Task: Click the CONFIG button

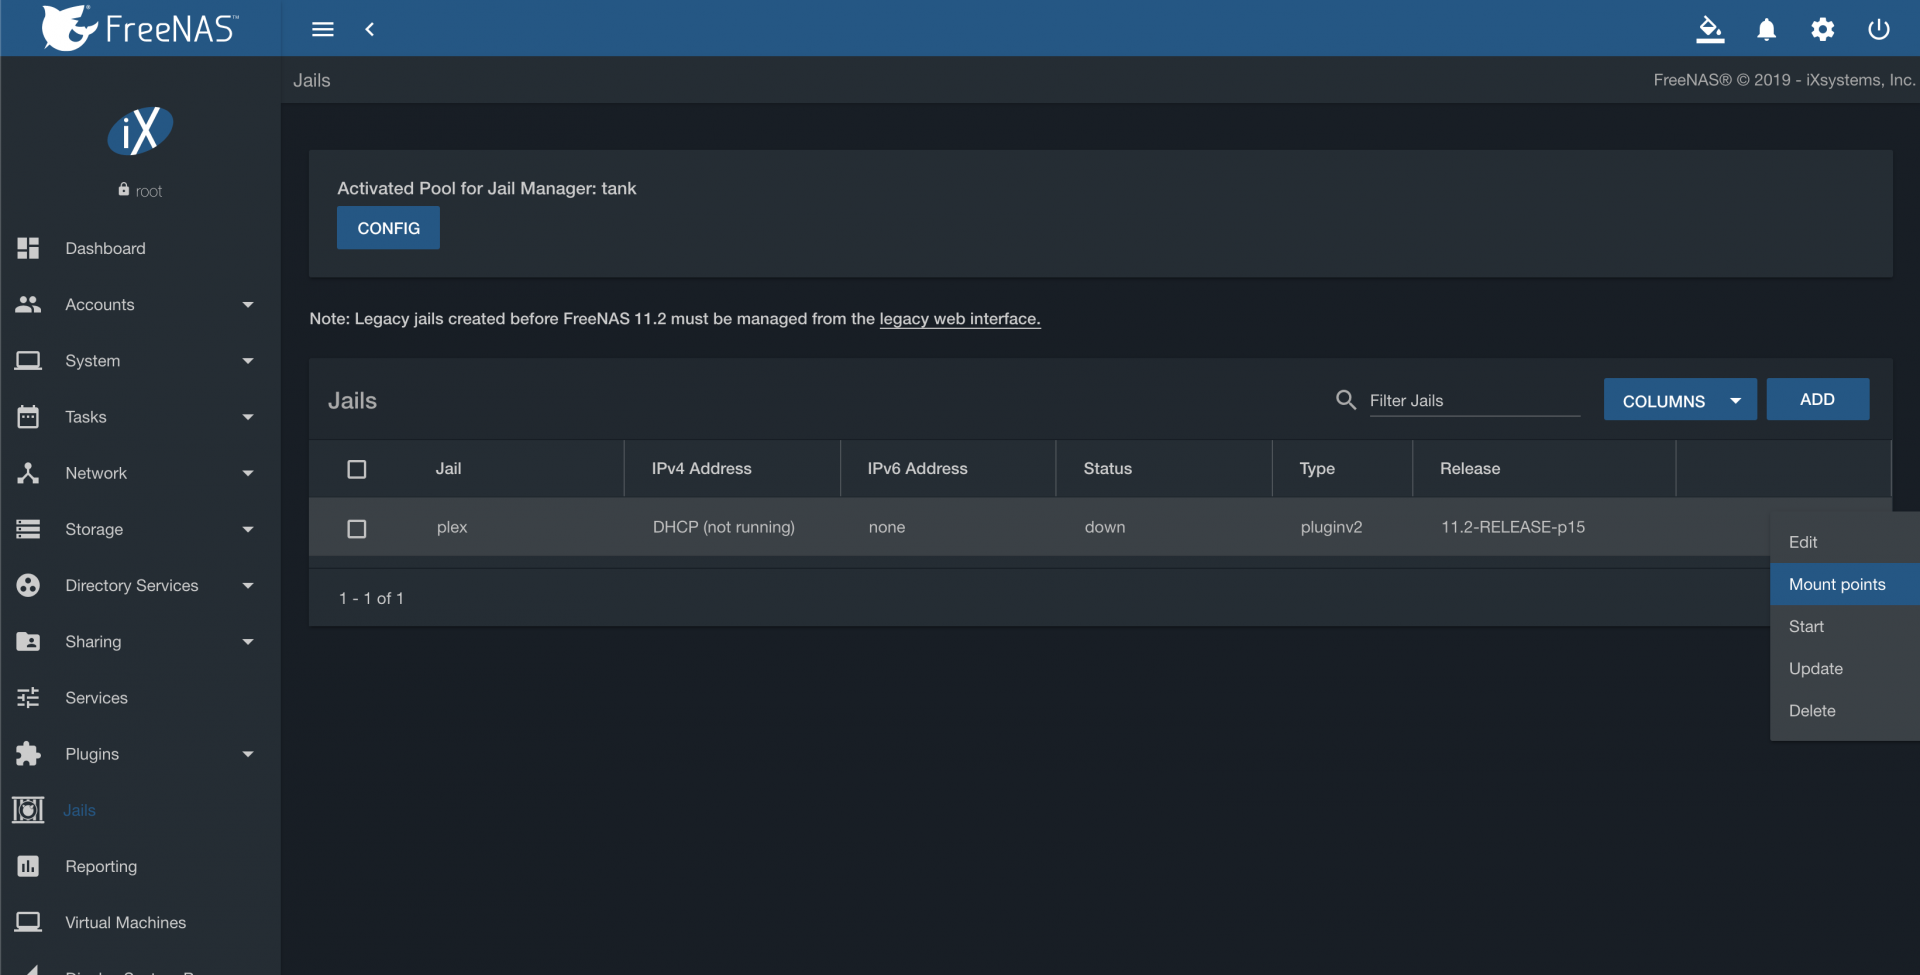Action: click(388, 228)
